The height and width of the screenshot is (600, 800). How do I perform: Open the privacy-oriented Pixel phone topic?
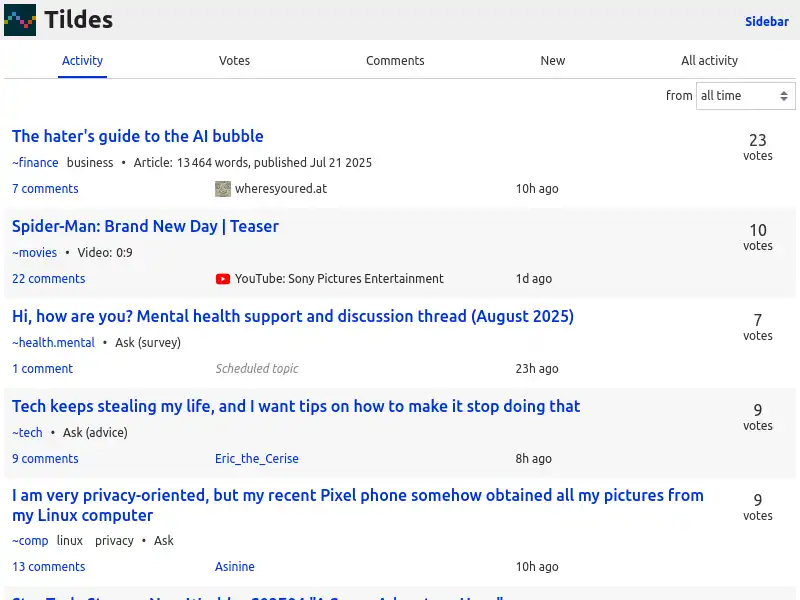(358, 505)
